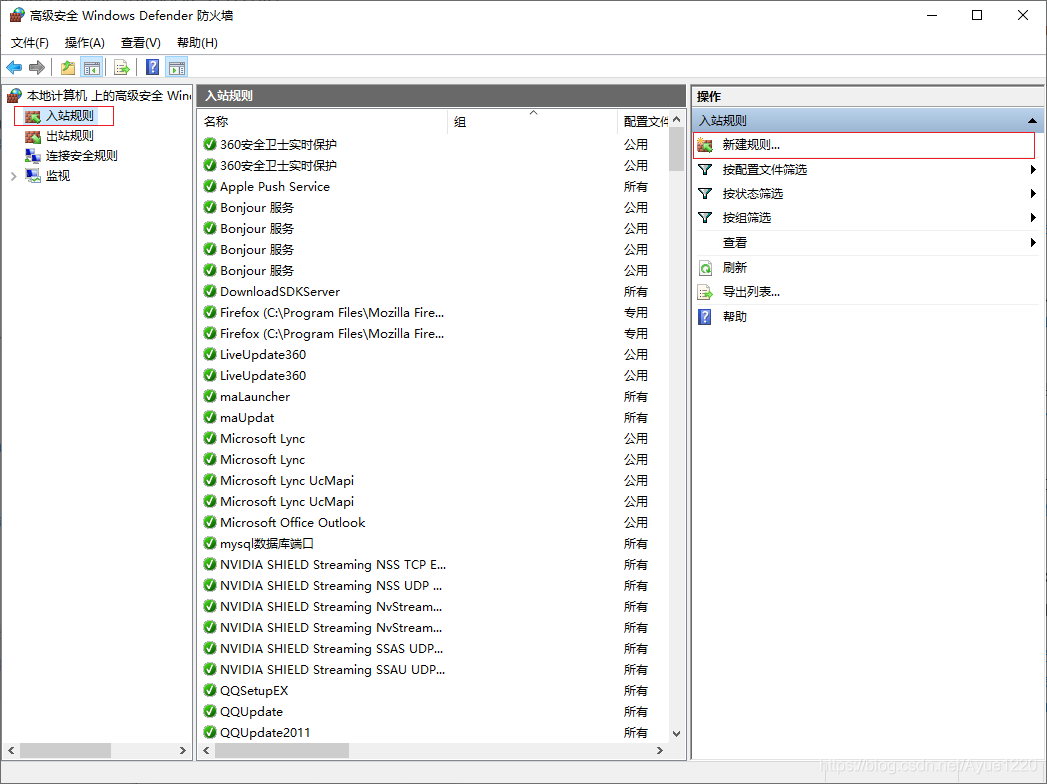
Task: Click the blue Help toolbar icon
Action: [152, 68]
